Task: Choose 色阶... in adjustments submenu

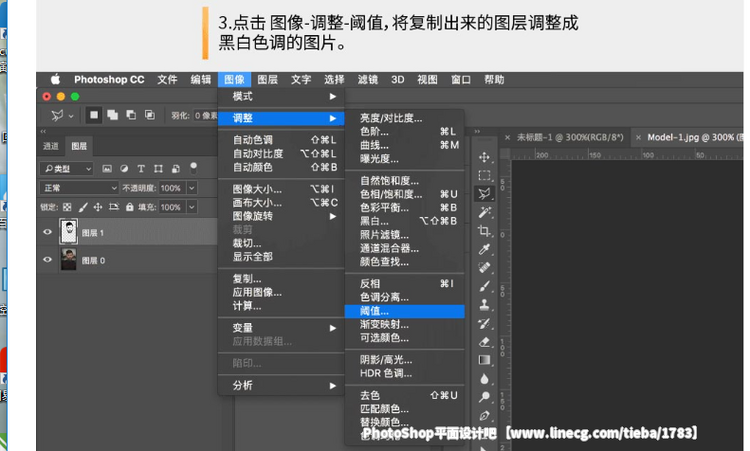Action: pyautogui.click(x=404, y=132)
